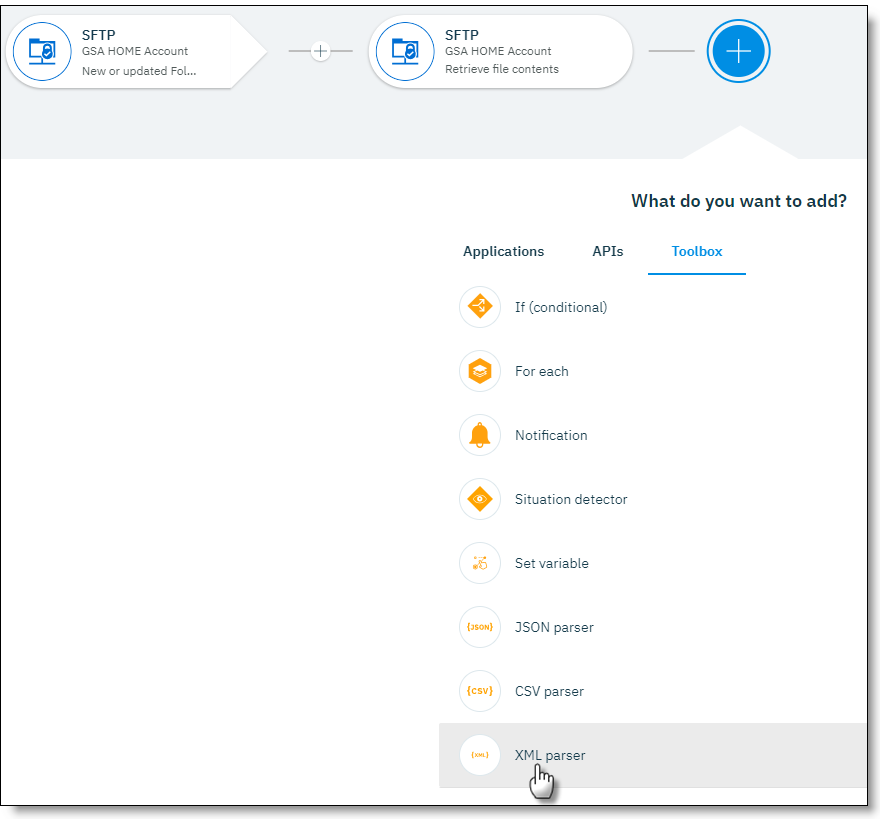Choose the Situation detector icon
This screenshot has height=819, width=880.
click(x=480, y=499)
